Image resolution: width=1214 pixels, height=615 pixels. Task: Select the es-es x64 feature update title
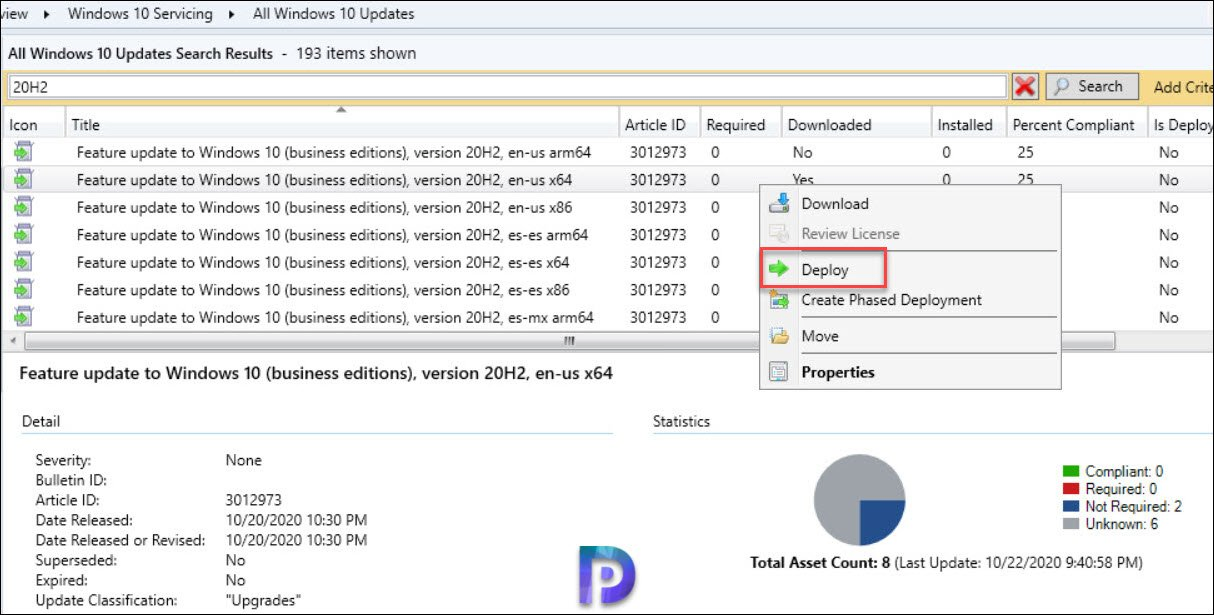(x=323, y=262)
